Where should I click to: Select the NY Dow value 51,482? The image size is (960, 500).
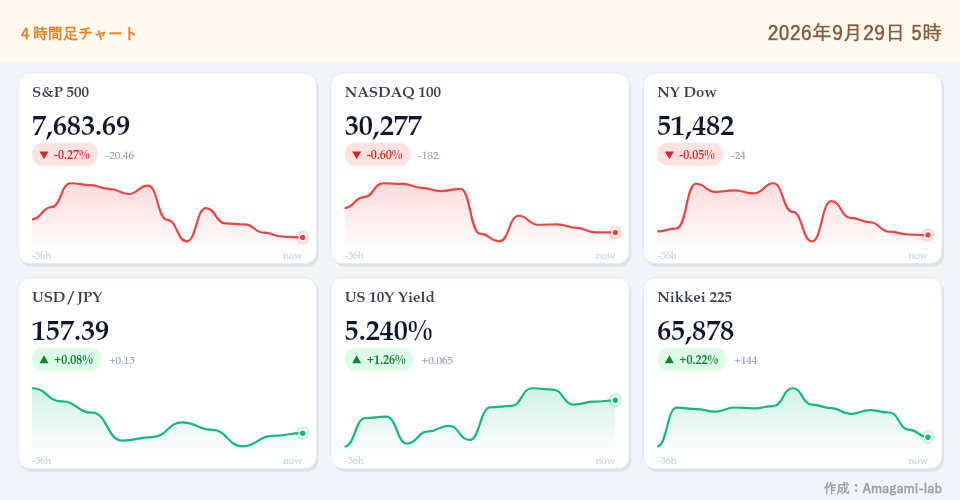[x=696, y=126]
